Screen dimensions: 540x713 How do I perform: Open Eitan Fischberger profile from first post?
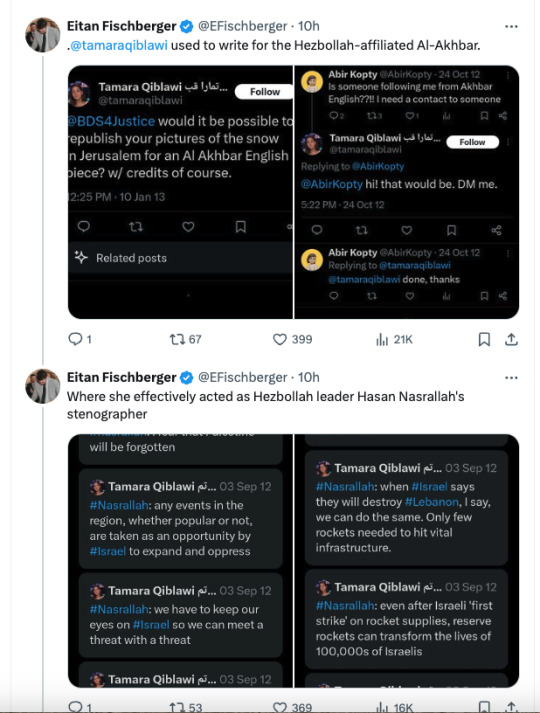[x=121, y=26]
